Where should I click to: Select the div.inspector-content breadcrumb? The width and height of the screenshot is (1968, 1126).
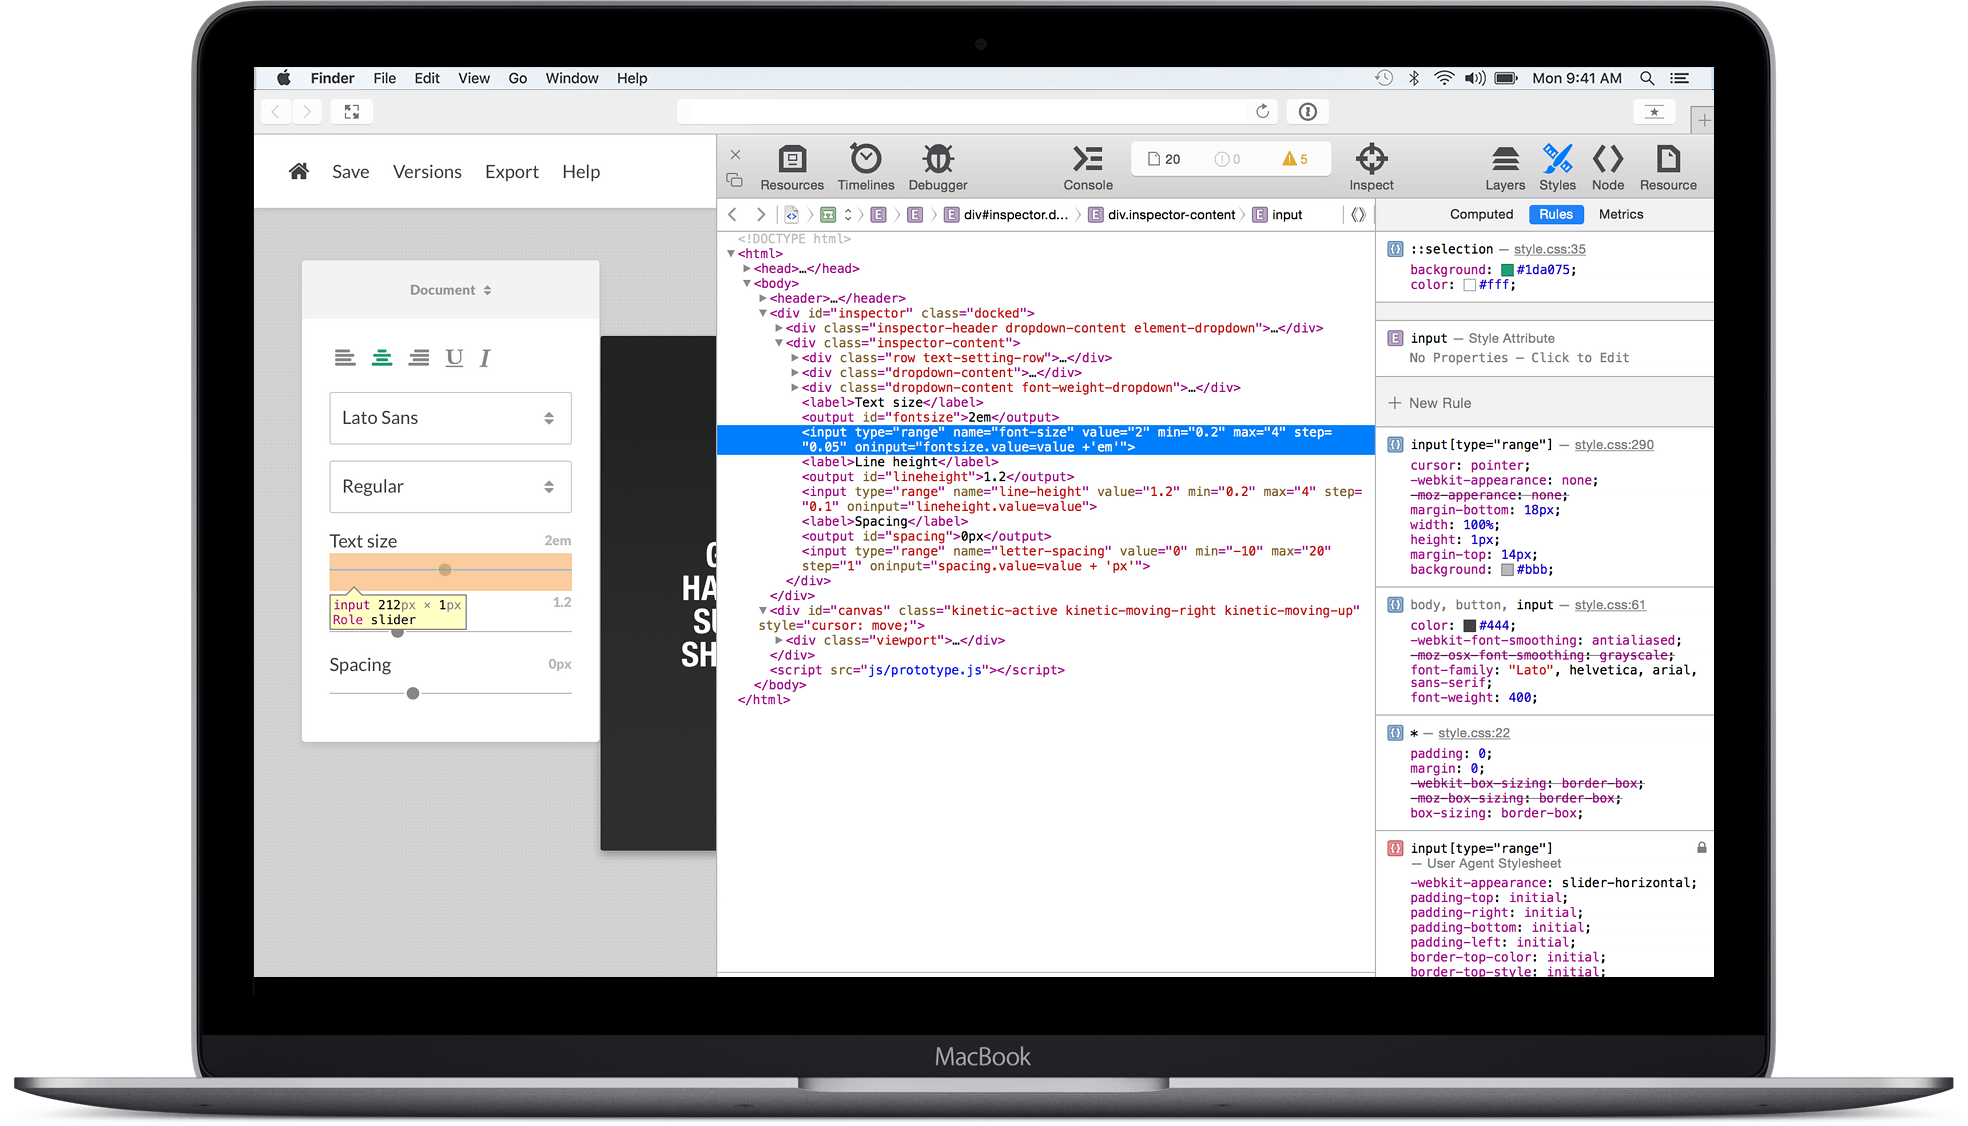pos(1162,214)
